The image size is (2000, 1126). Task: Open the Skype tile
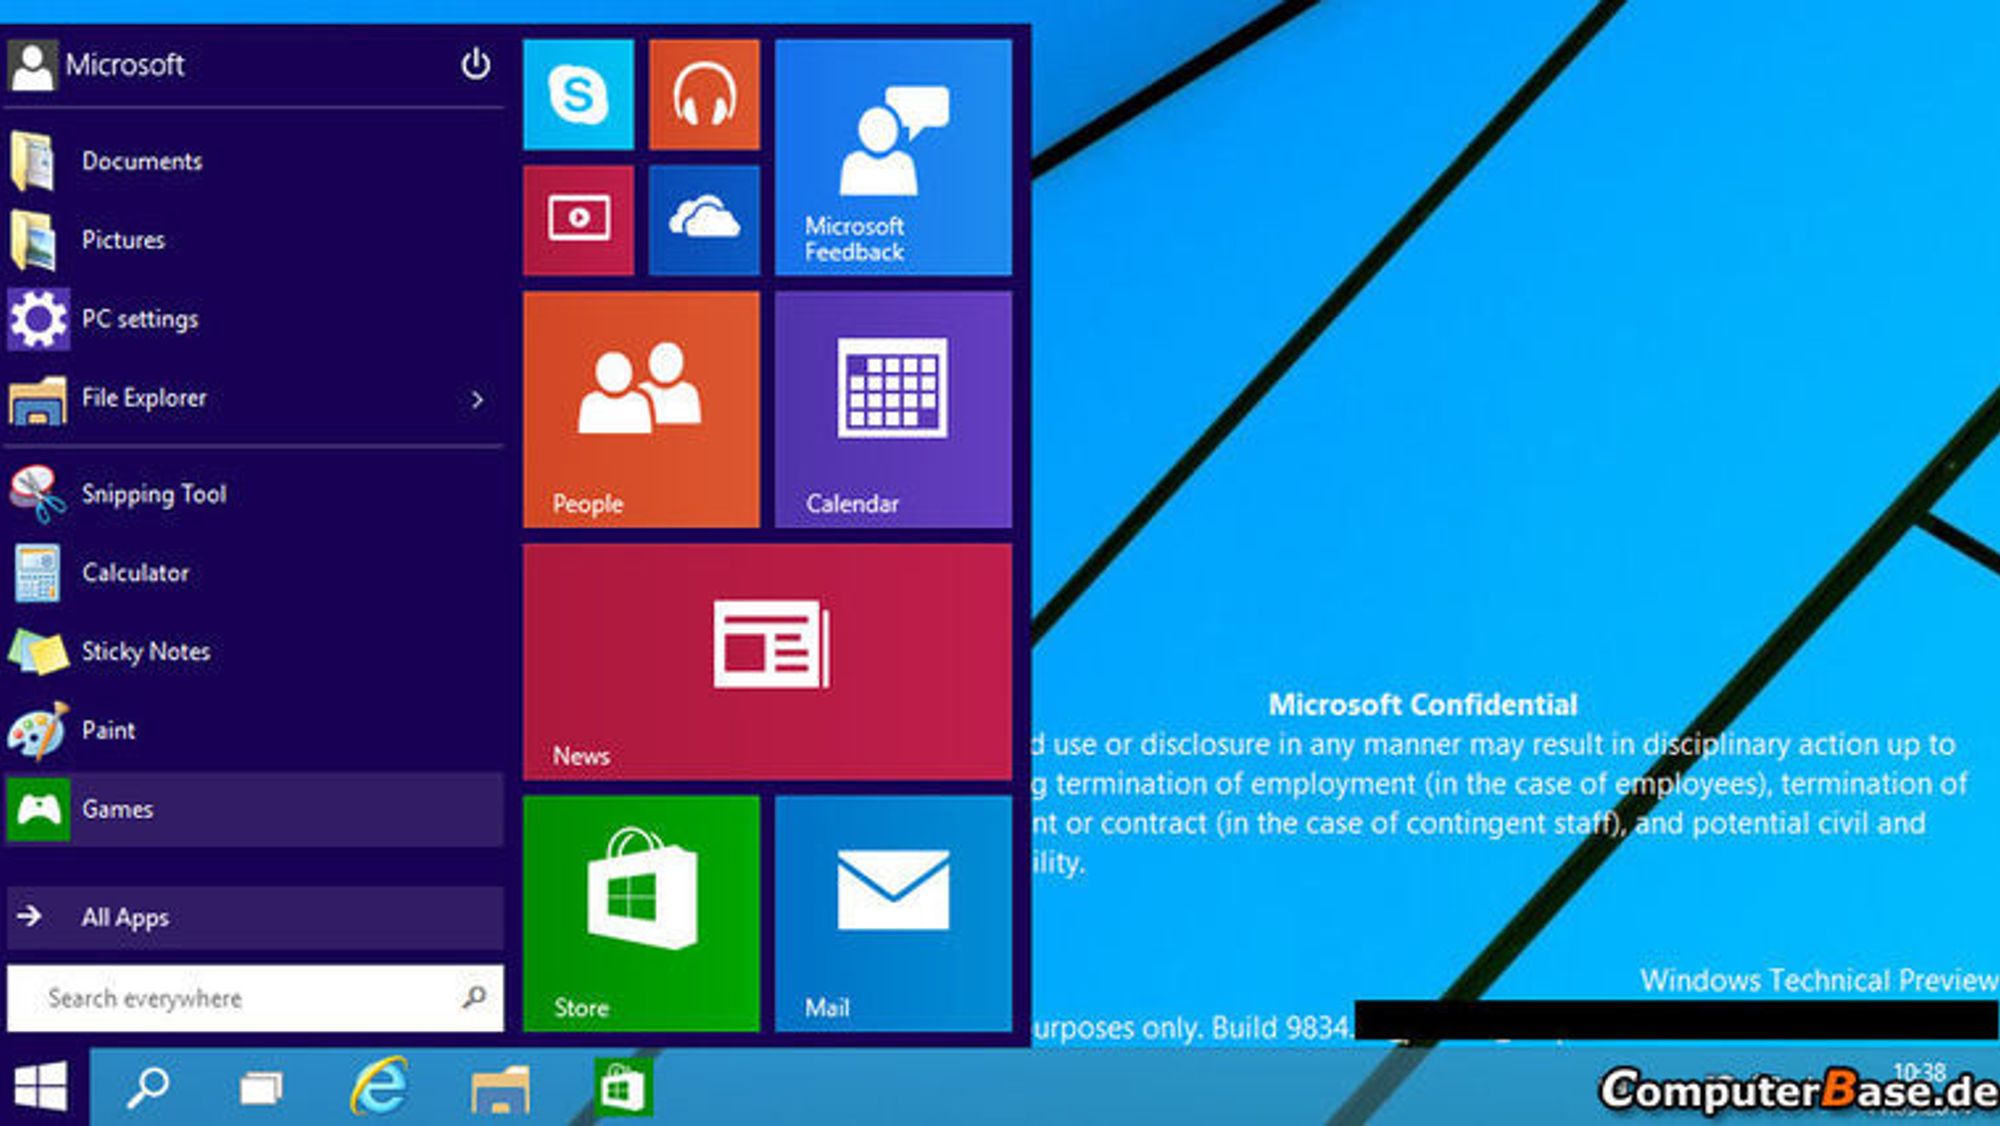click(578, 95)
